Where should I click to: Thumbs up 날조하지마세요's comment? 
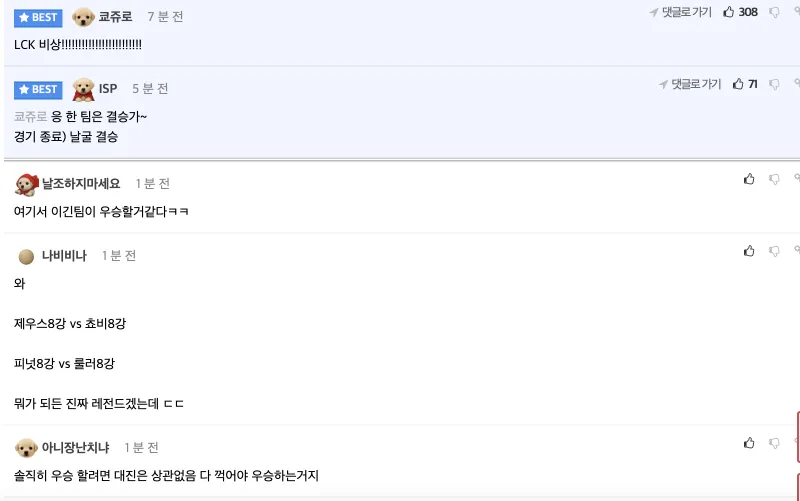coord(749,179)
